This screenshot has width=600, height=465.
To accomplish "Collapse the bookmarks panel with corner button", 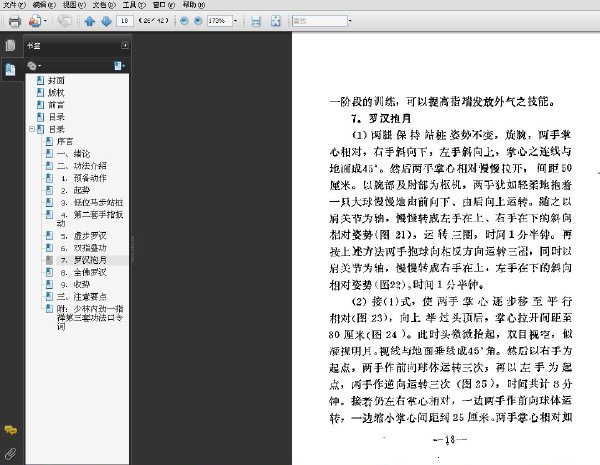I will (125, 45).
